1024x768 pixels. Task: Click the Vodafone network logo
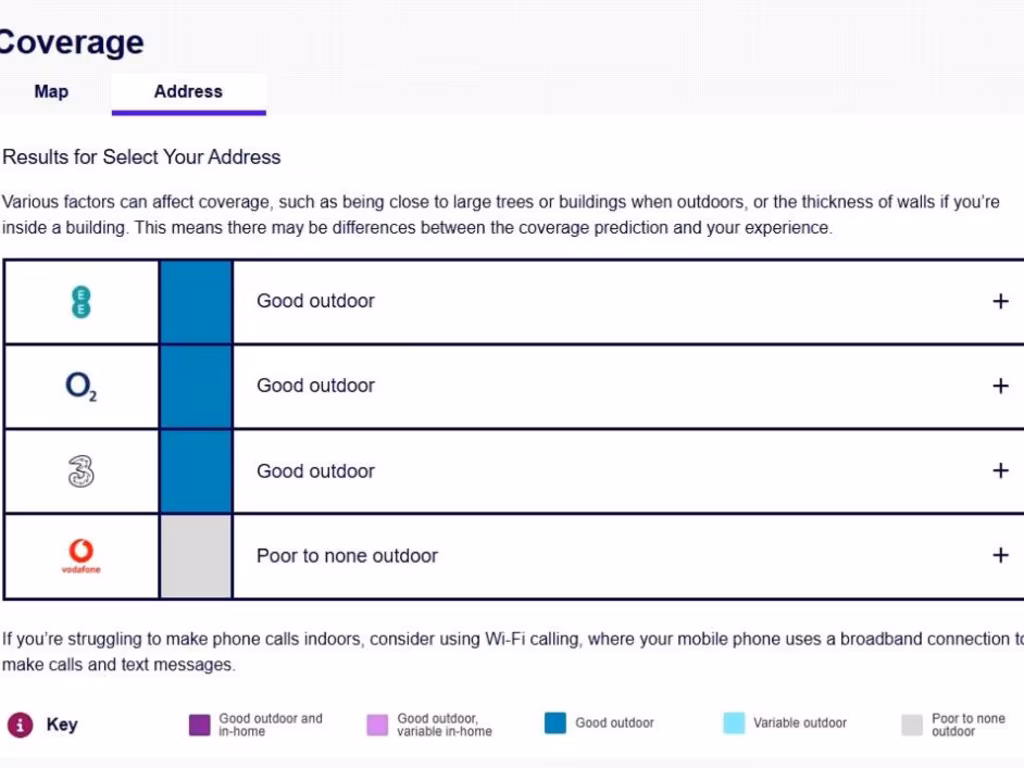click(81, 556)
